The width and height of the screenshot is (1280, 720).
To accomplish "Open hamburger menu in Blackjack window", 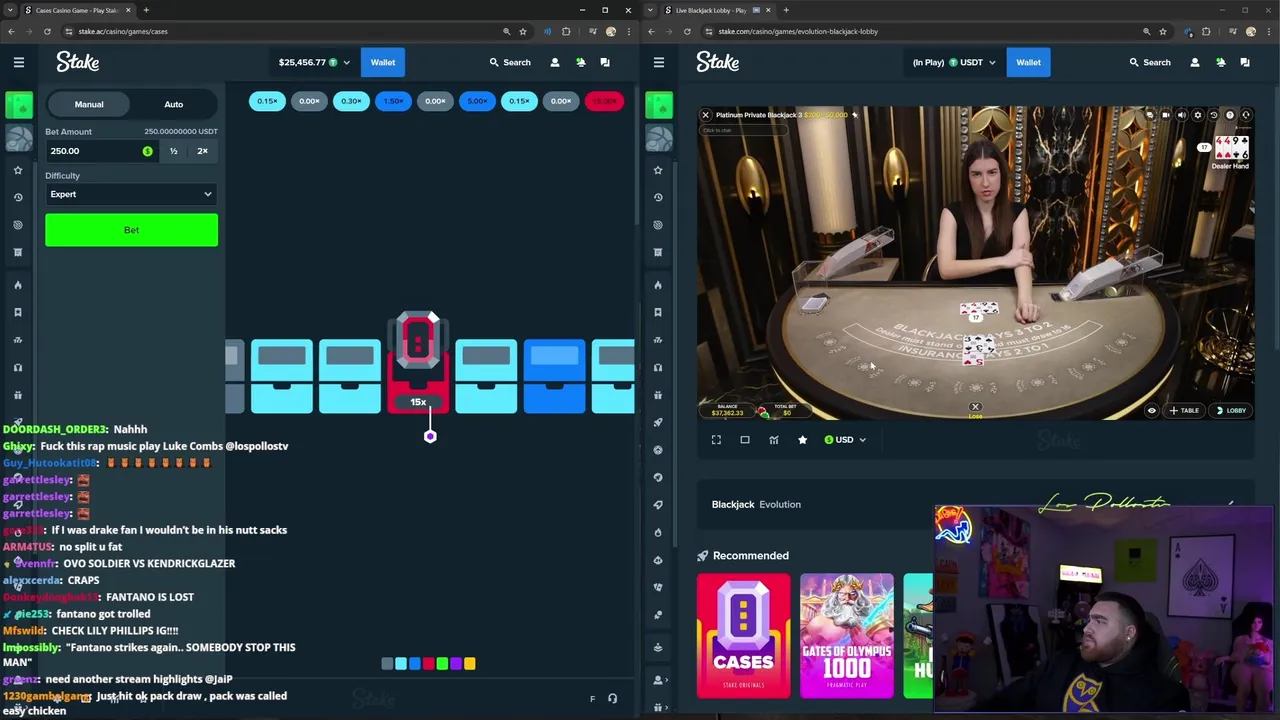I will tap(658, 62).
